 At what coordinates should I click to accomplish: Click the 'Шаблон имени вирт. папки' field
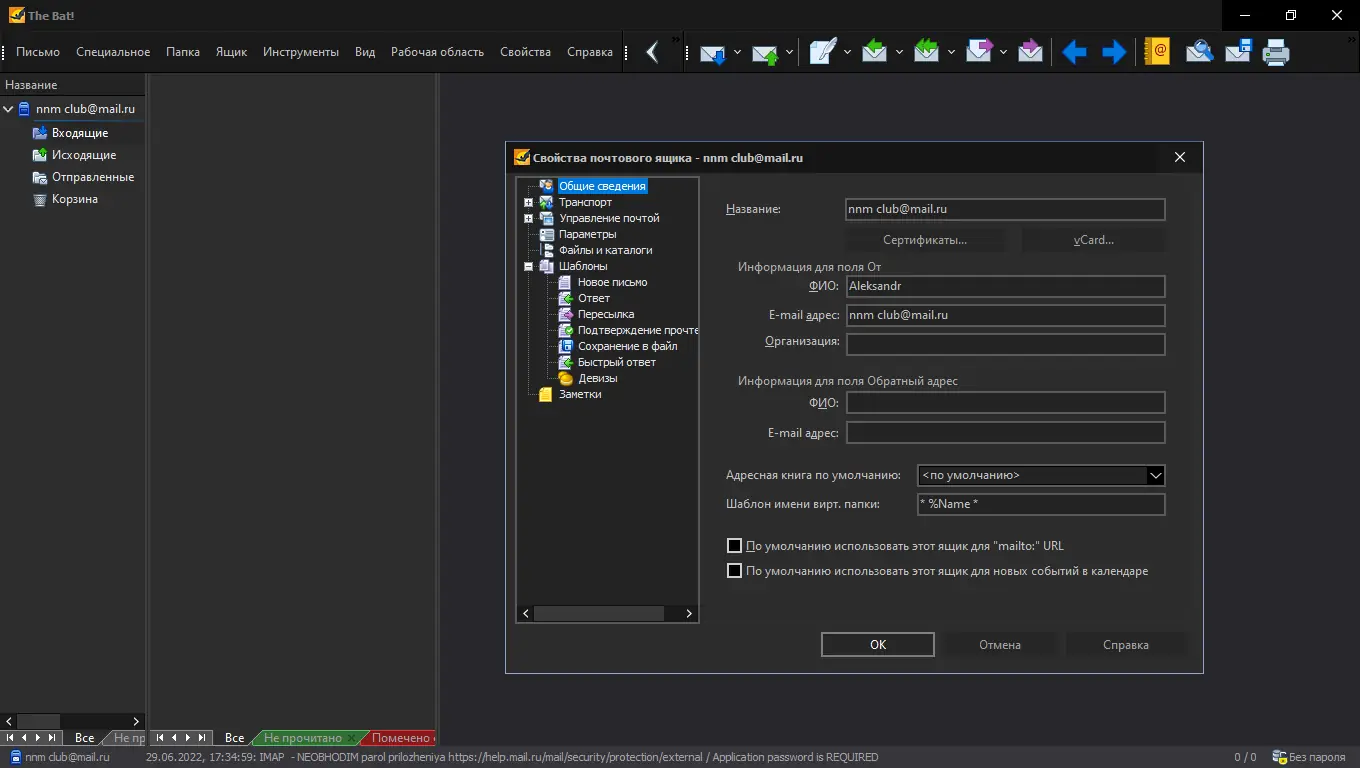(1041, 504)
